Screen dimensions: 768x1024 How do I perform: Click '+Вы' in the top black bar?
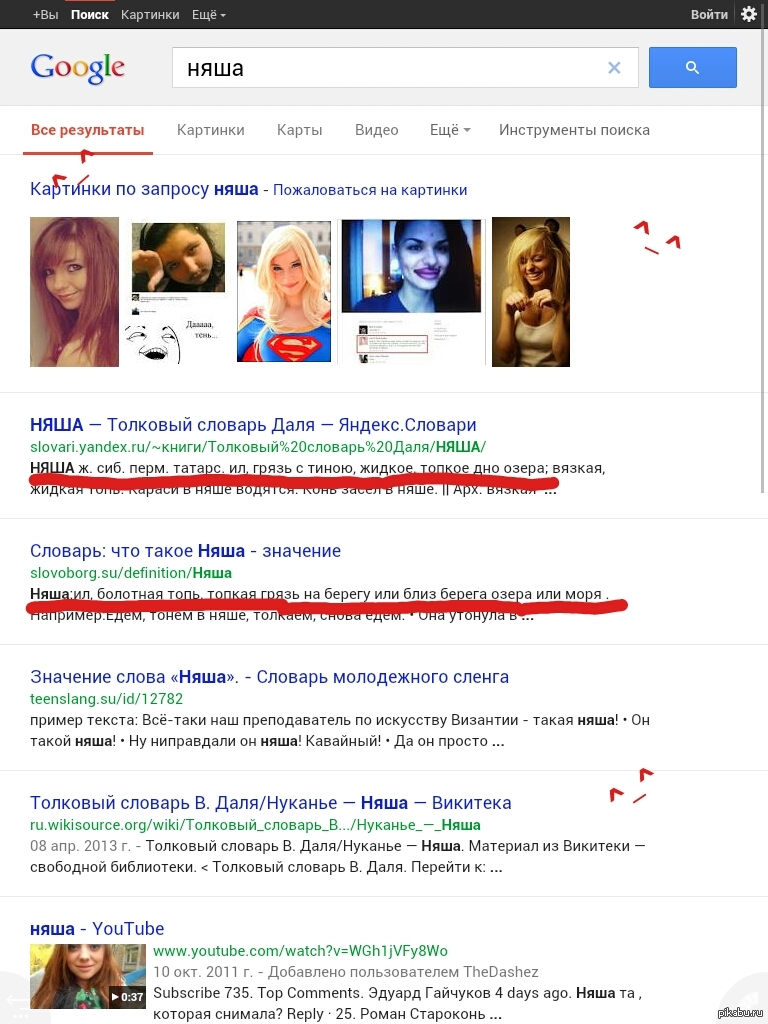pos(45,15)
